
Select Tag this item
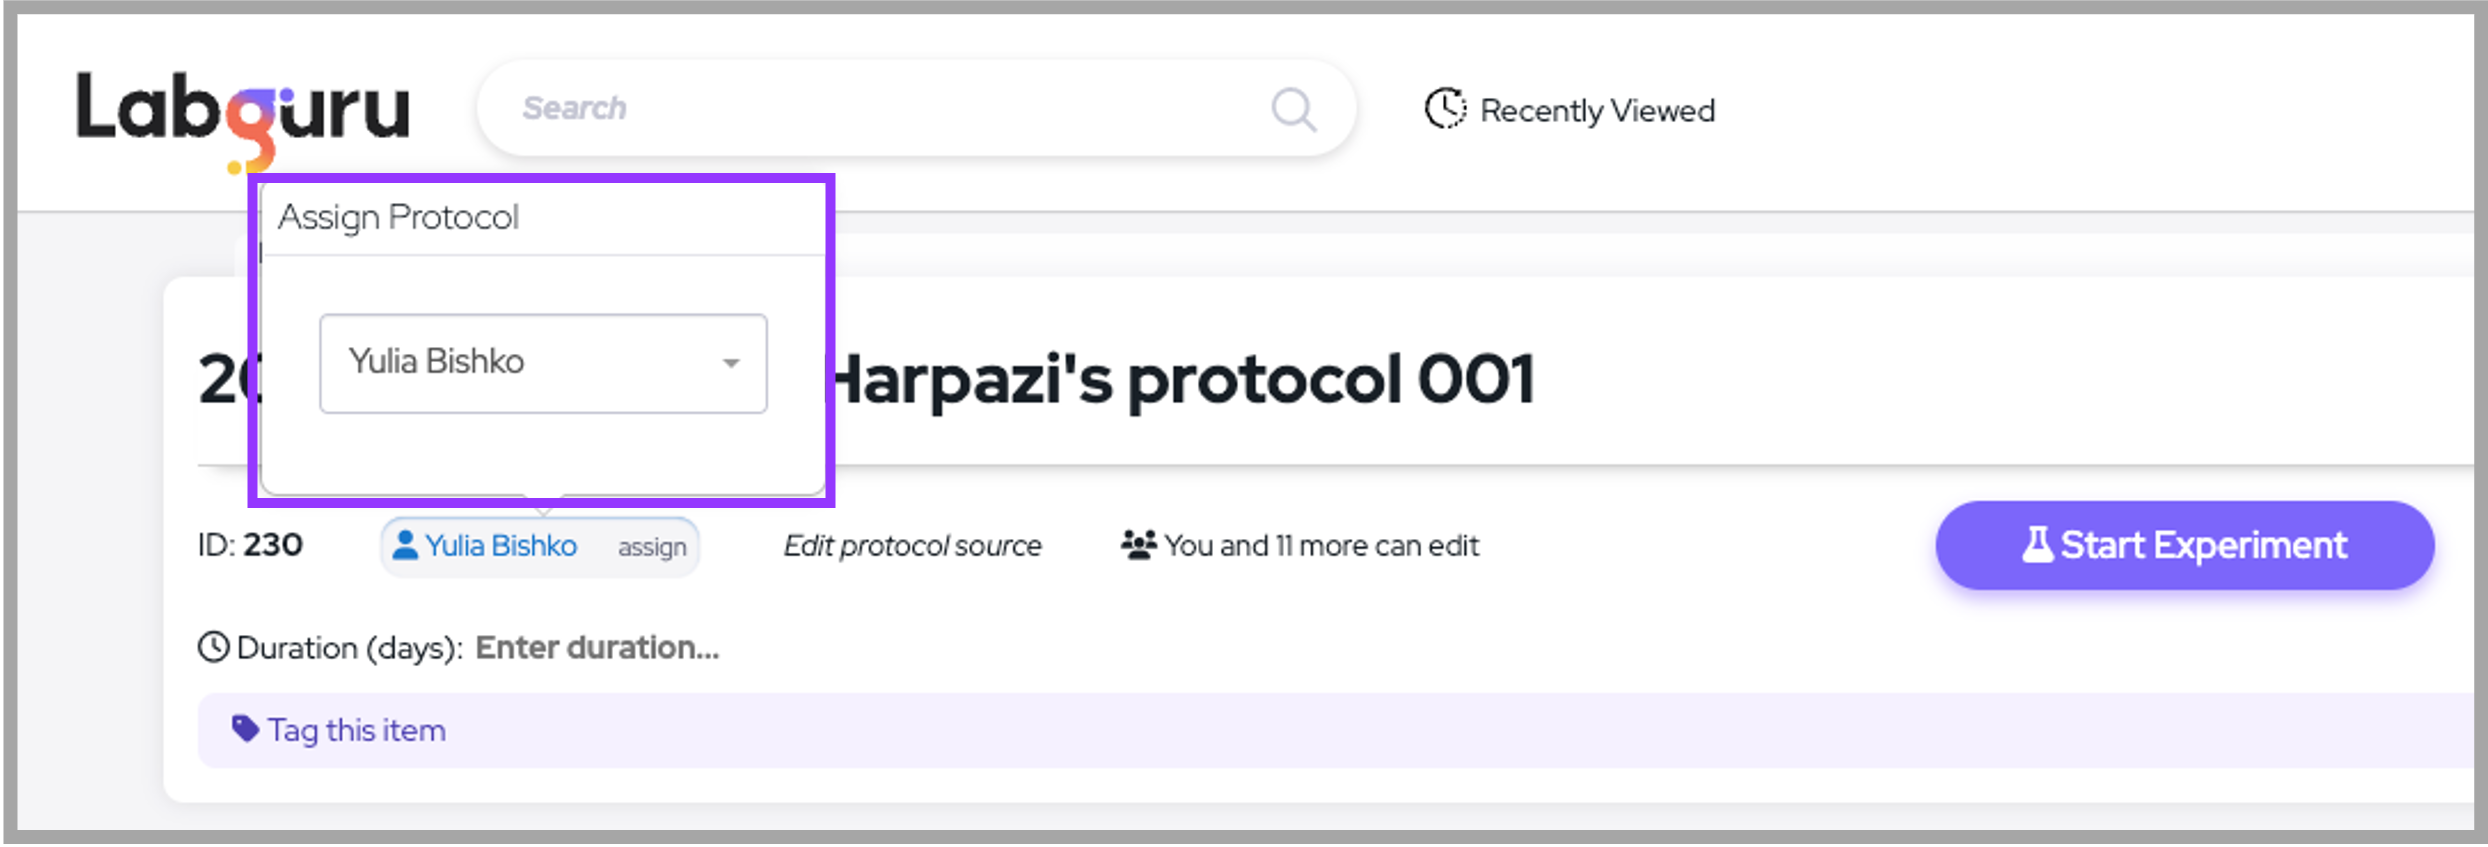coord(356,731)
